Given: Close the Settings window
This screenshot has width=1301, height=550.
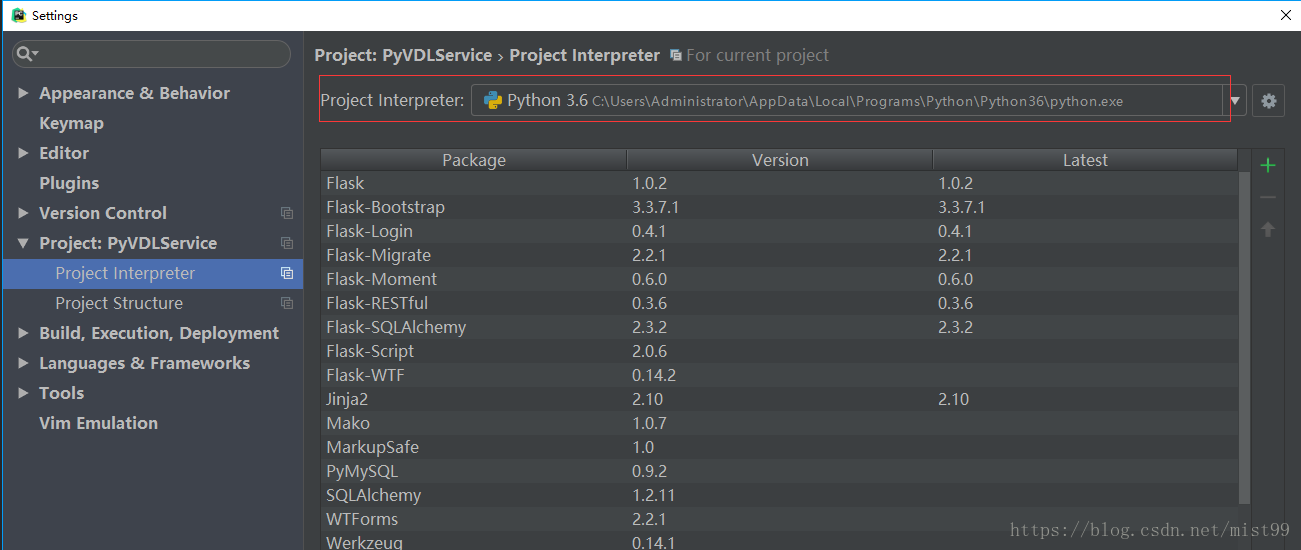Looking at the screenshot, I should 1286,15.
